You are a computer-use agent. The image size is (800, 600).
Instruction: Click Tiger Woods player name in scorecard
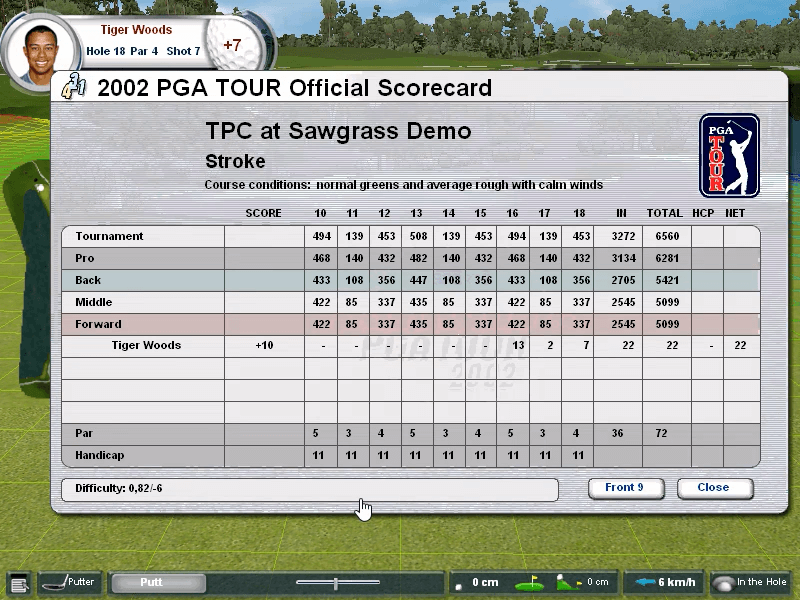146,345
